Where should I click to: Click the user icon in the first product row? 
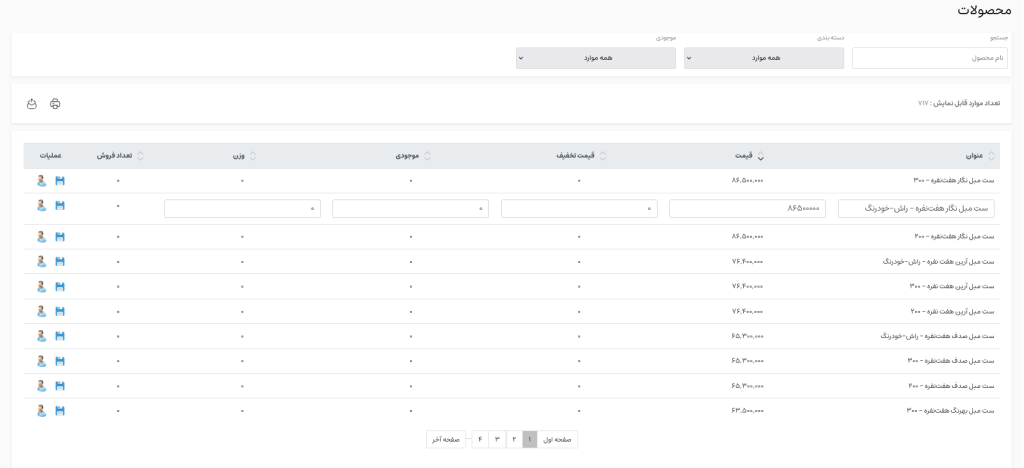pos(42,181)
